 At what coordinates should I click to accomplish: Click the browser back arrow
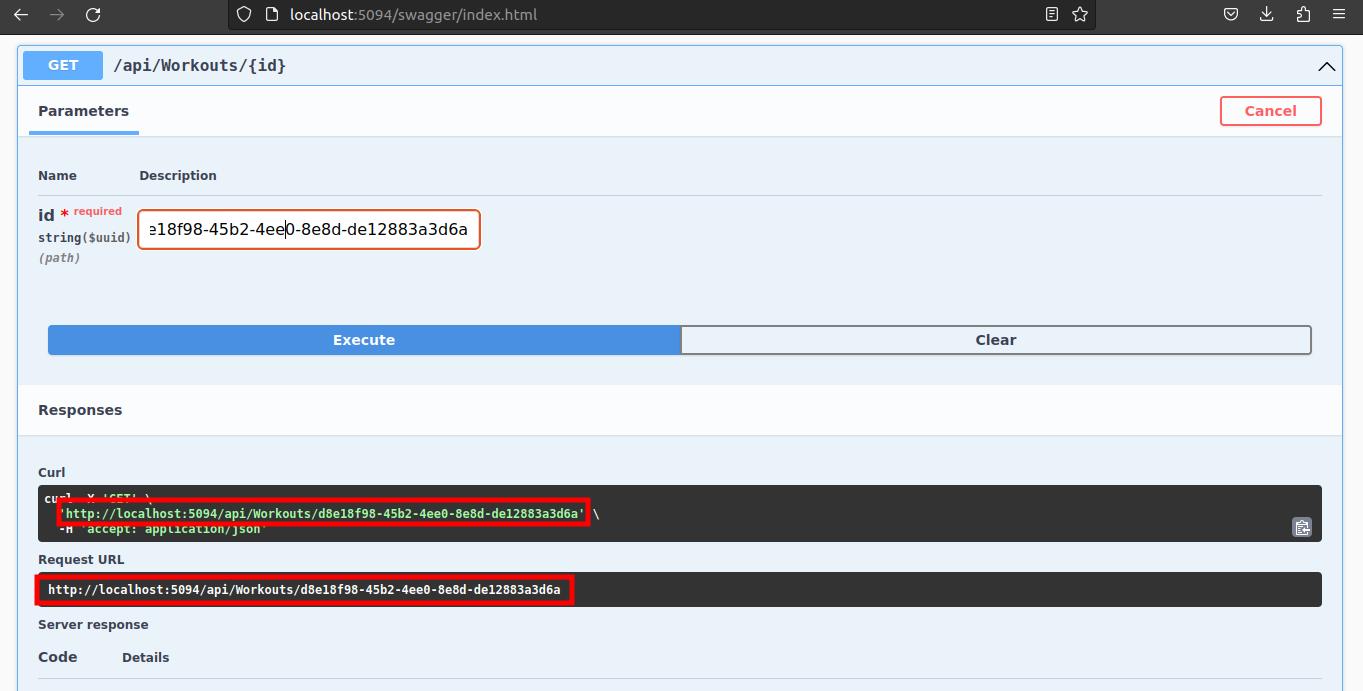pos(21,15)
